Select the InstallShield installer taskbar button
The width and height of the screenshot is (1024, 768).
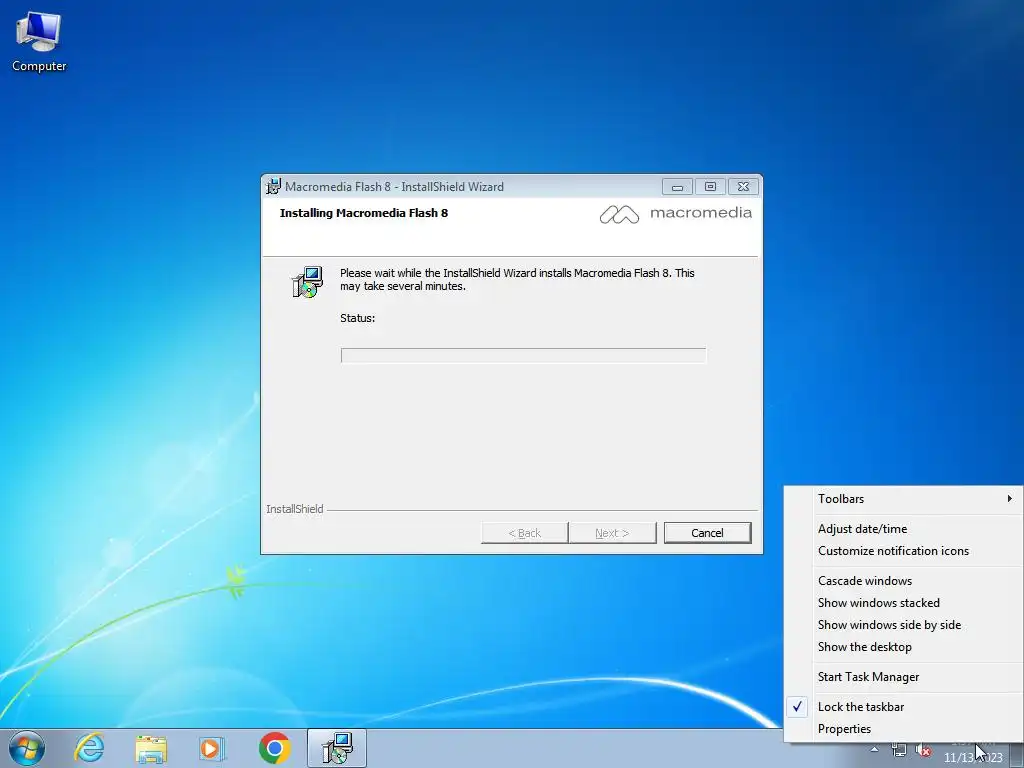337,748
